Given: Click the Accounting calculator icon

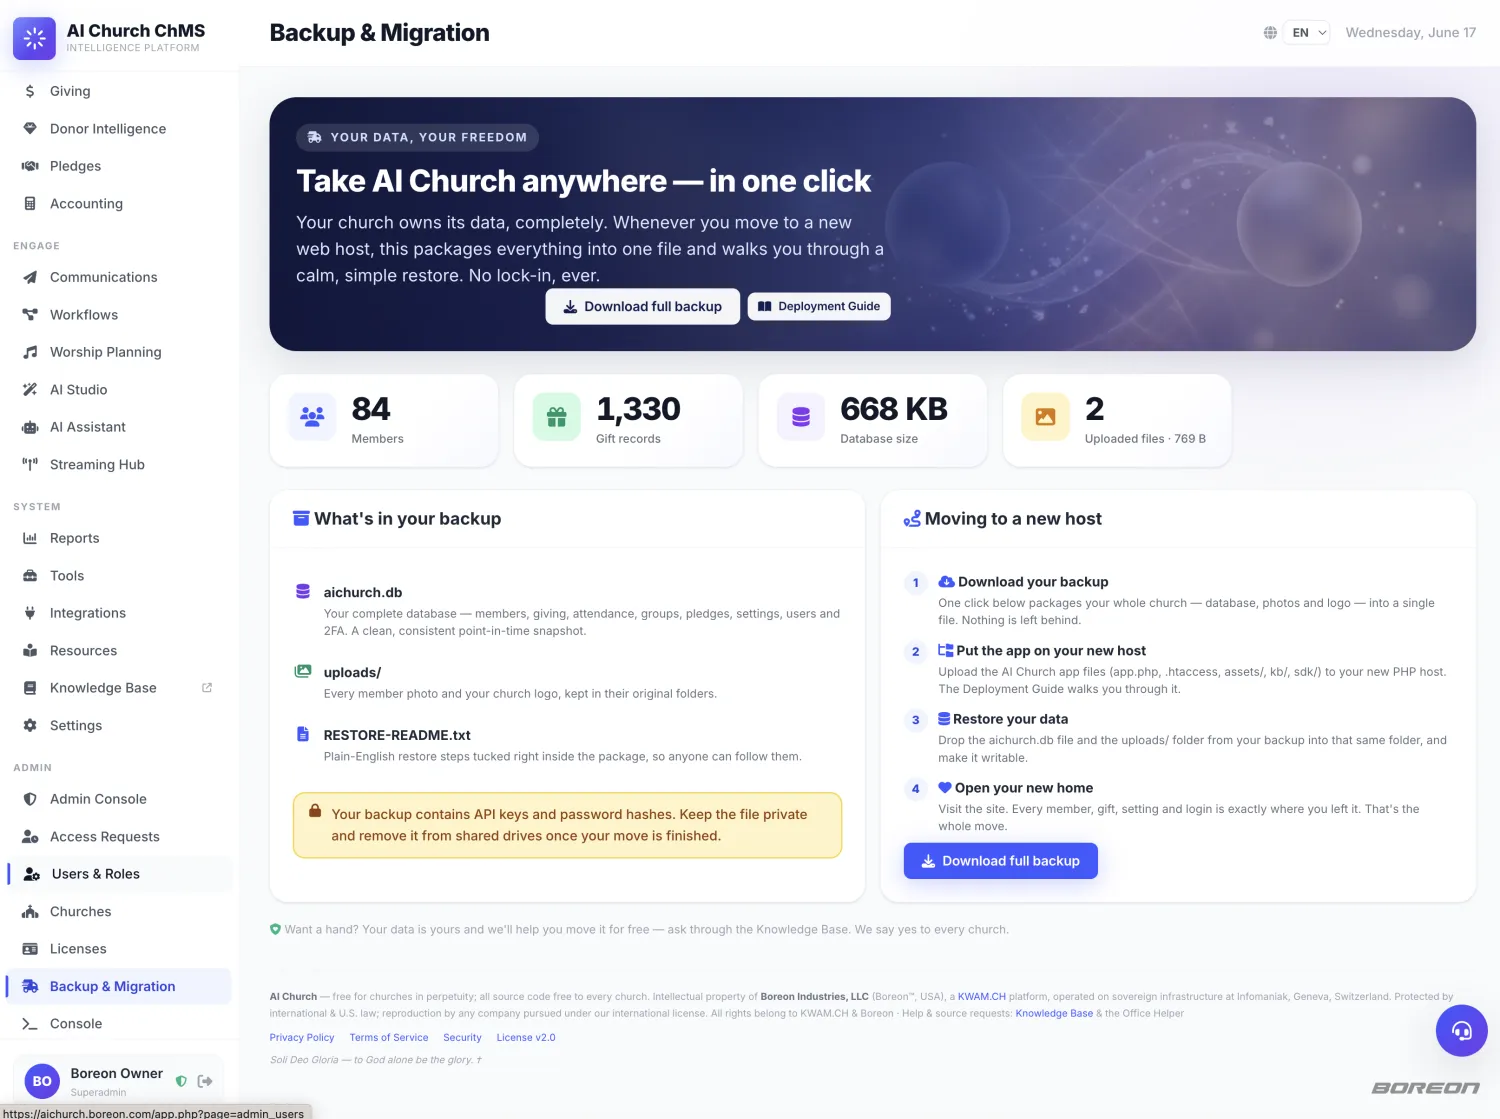Looking at the screenshot, I should point(30,203).
